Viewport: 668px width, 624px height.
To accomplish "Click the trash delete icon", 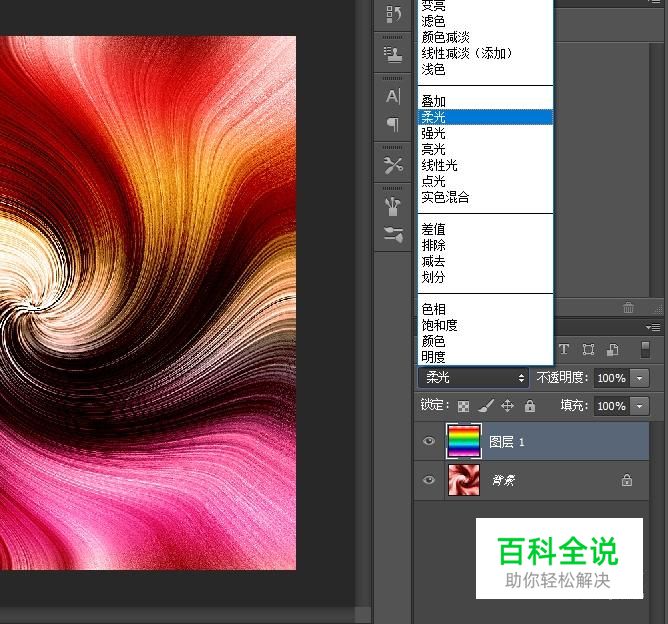I will pyautogui.click(x=628, y=307).
